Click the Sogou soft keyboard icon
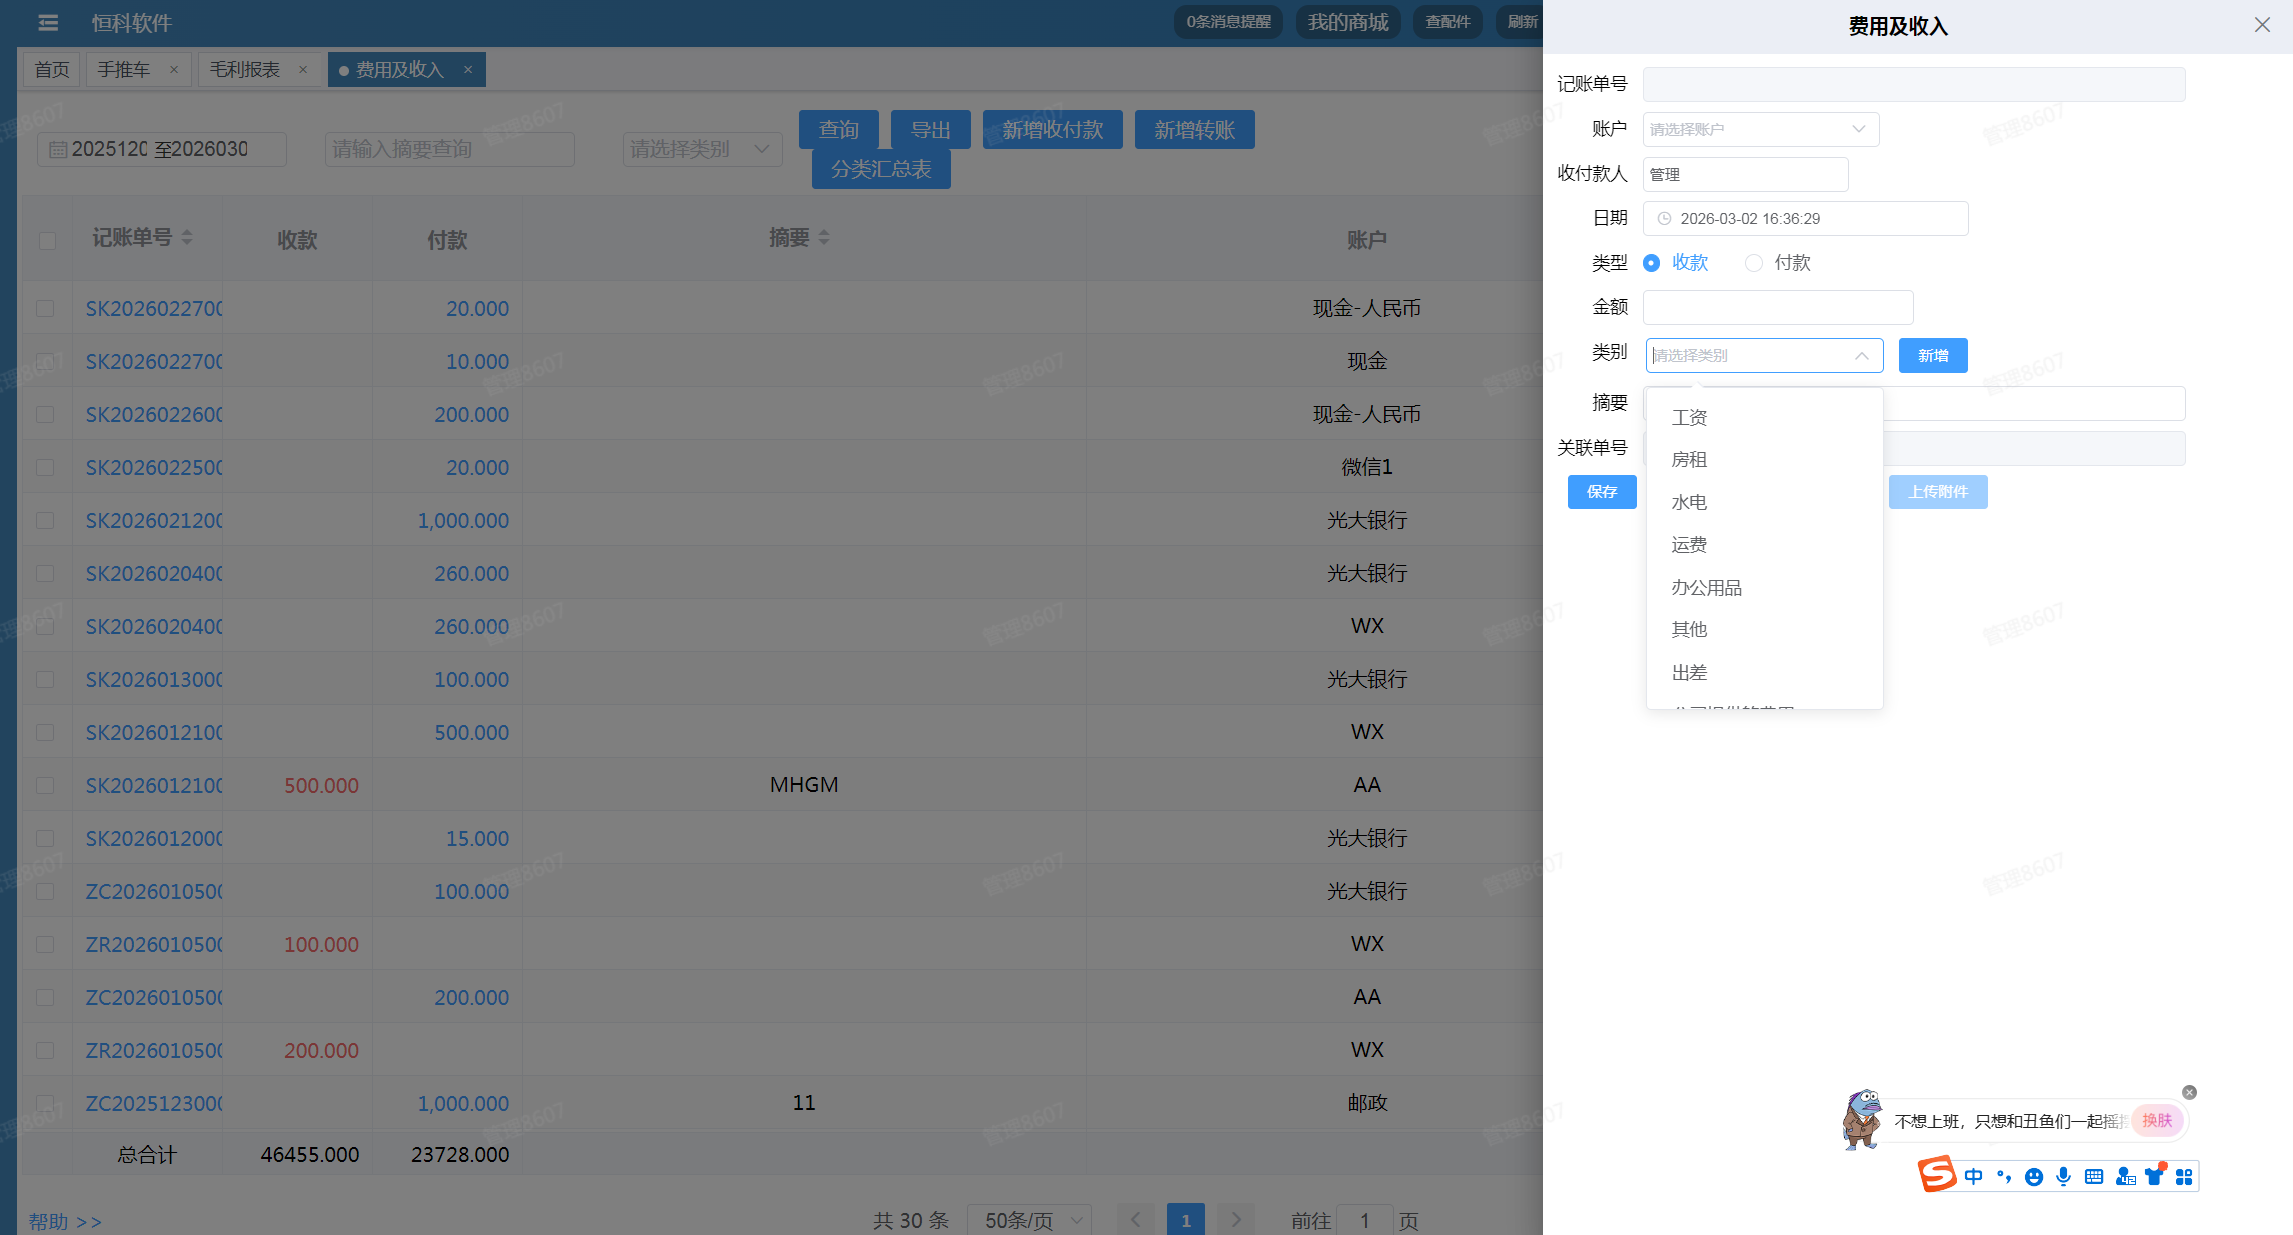The height and width of the screenshot is (1235, 2293). click(x=2094, y=1177)
